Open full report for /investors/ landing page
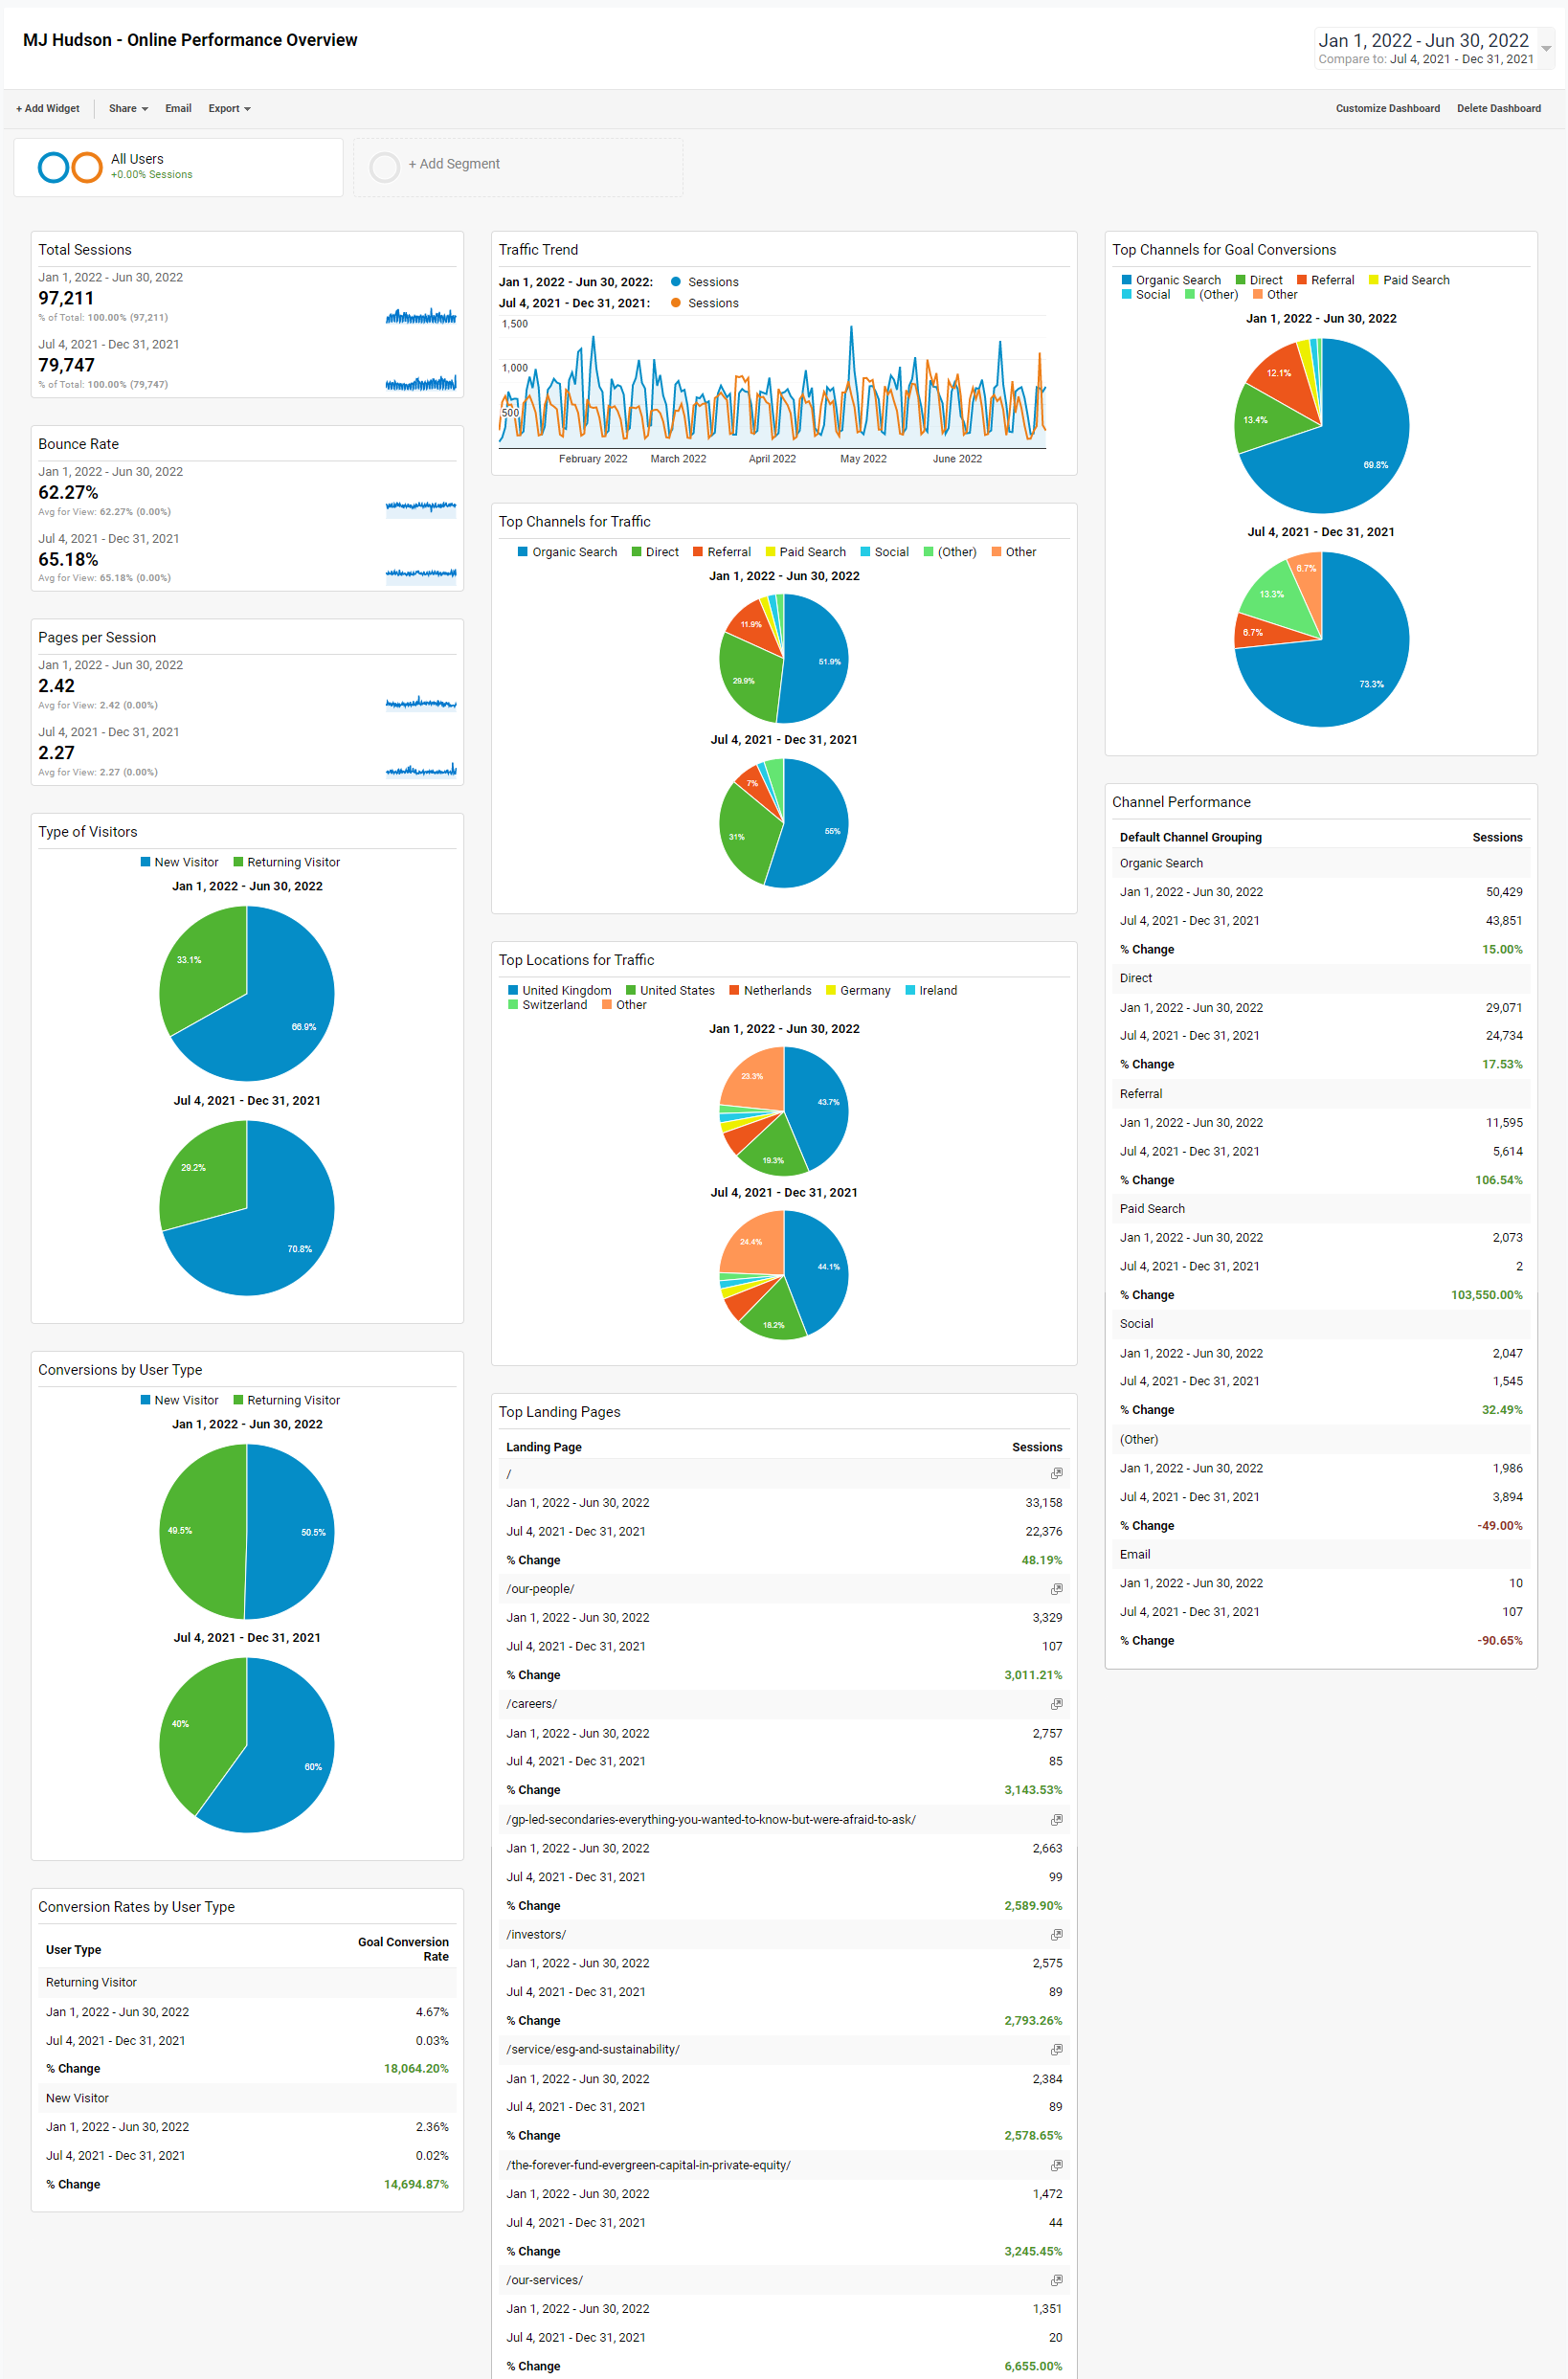 [x=1056, y=1935]
